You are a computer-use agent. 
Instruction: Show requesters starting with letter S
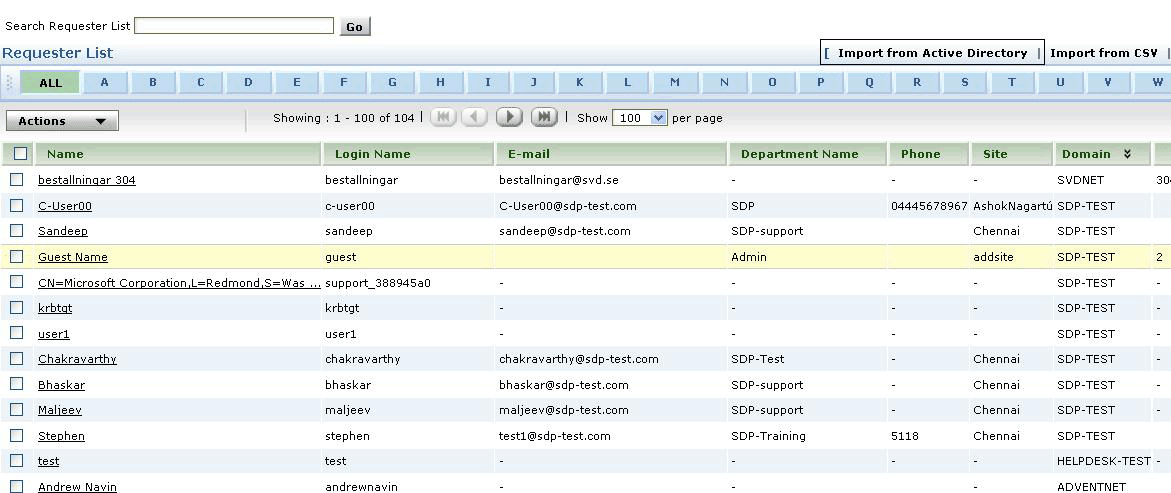(x=964, y=83)
